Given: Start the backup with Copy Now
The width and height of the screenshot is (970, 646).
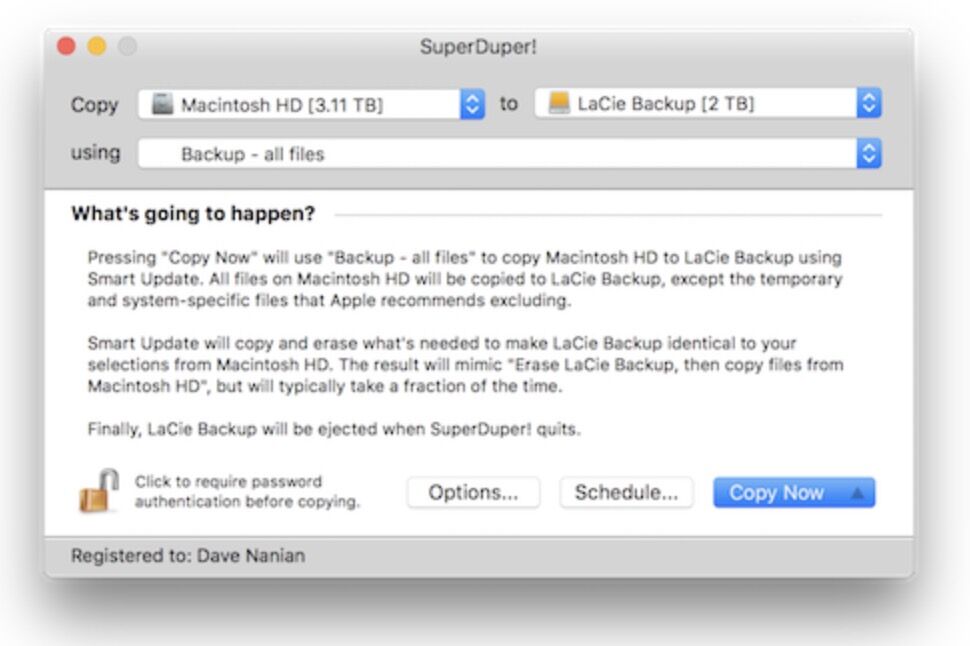Looking at the screenshot, I should point(776,492).
